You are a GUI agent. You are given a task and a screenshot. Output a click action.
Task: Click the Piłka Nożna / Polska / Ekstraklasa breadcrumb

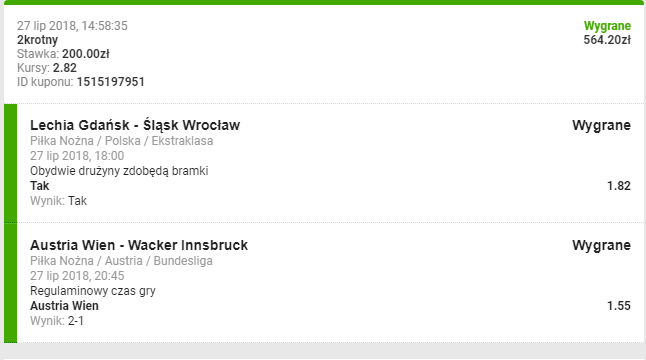(122, 141)
